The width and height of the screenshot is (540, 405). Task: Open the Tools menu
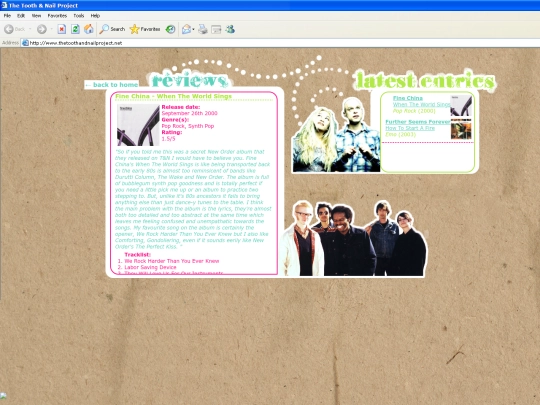pyautogui.click(x=79, y=15)
